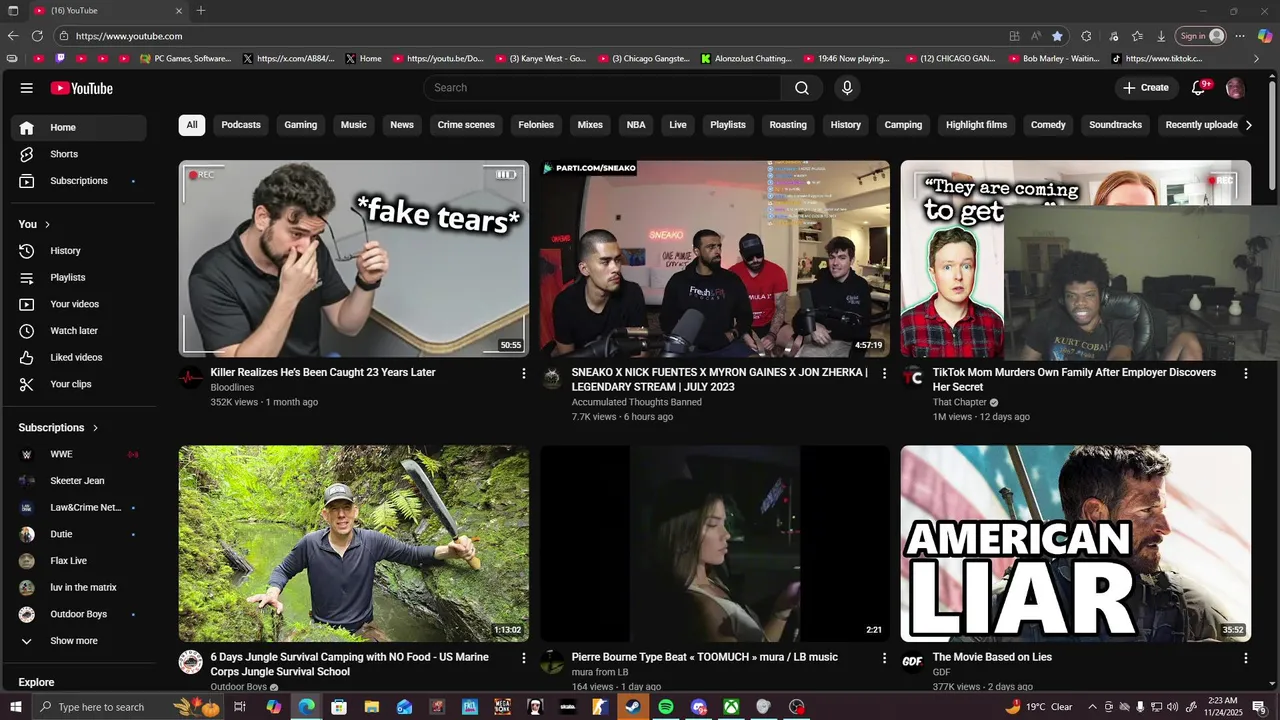
Task: Click the browser address bar
Action: [x=530, y=36]
